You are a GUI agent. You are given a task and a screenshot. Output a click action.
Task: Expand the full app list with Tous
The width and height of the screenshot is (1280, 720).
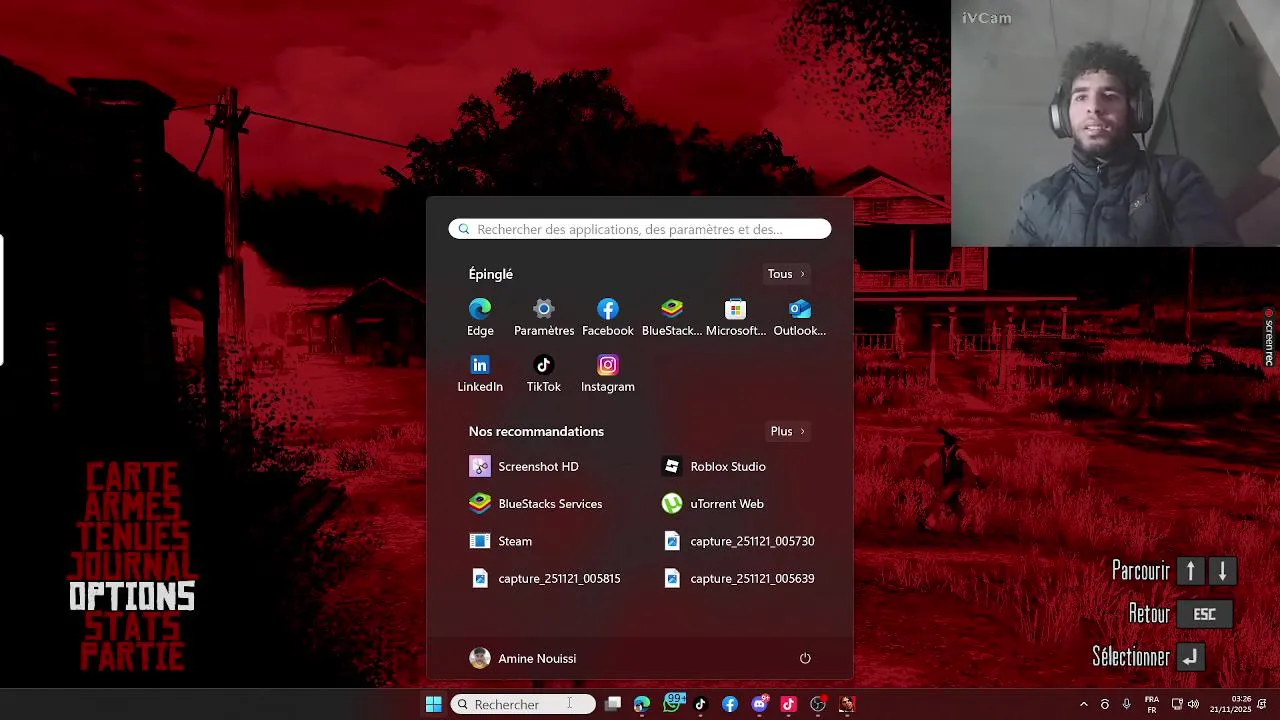(x=786, y=274)
